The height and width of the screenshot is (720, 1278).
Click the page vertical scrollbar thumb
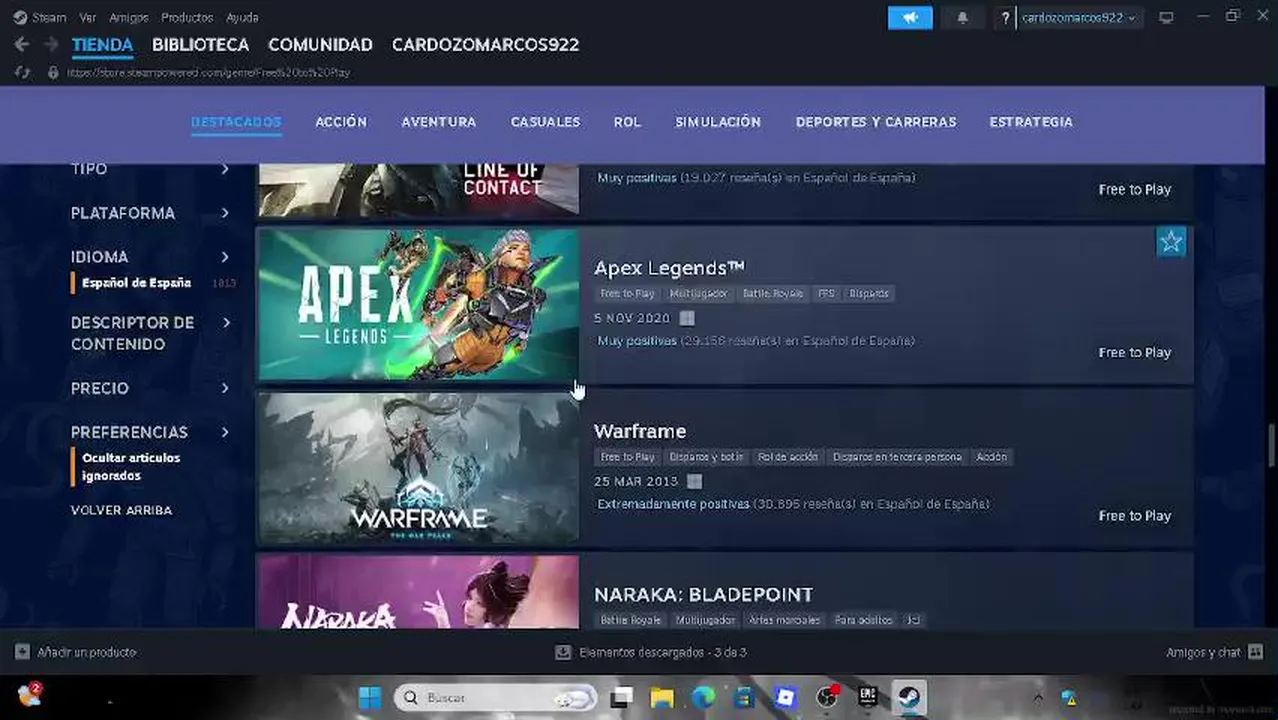click(x=1272, y=445)
